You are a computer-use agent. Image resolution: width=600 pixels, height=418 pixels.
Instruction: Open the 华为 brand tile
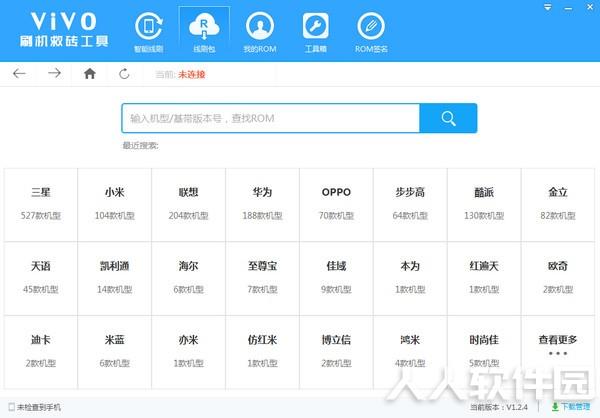(262, 205)
